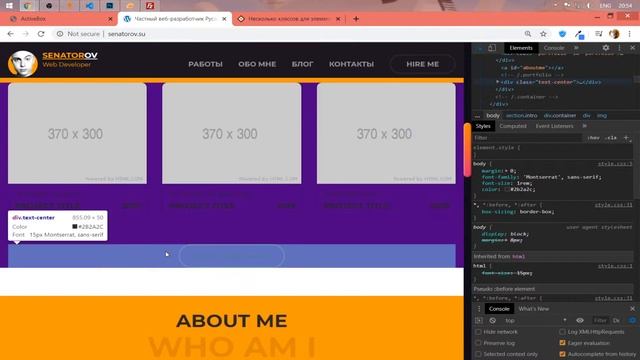The width and height of the screenshot is (640, 360).
Task: Expand the breadcrumb ellipsis in DevTools
Action: [x=477, y=116]
